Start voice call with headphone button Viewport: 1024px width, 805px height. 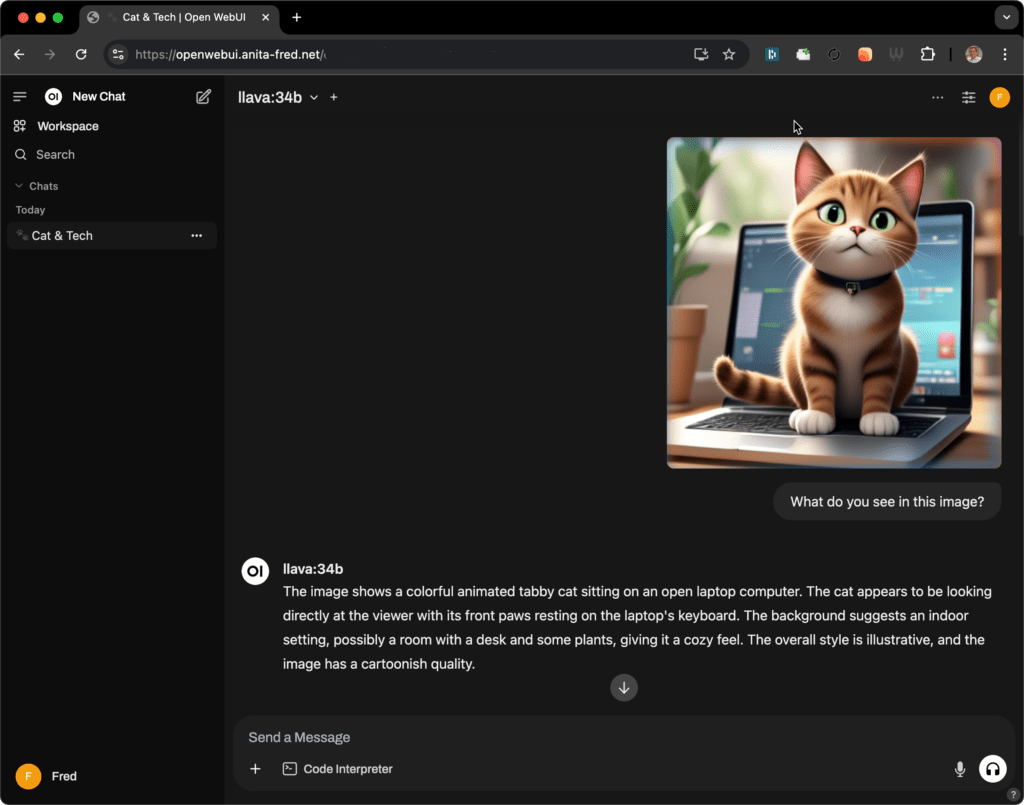992,768
